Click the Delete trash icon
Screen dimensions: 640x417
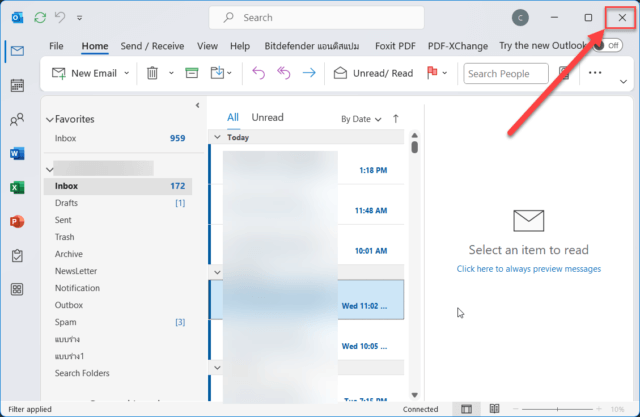[152, 73]
